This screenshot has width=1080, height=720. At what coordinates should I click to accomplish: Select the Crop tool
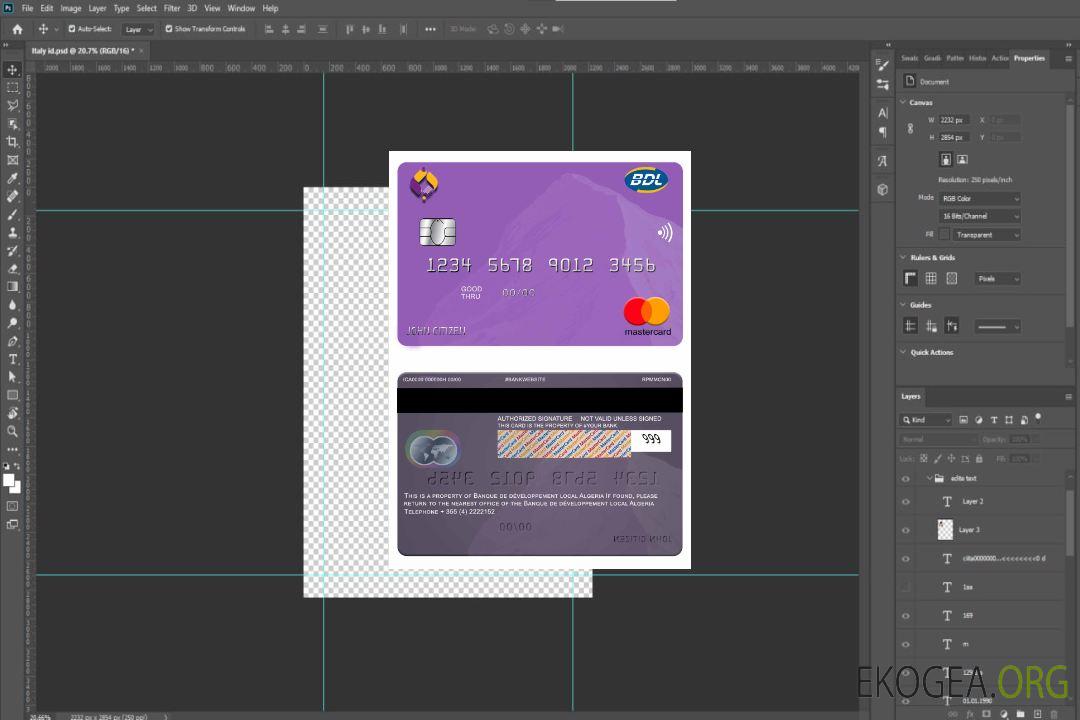pyautogui.click(x=12, y=142)
